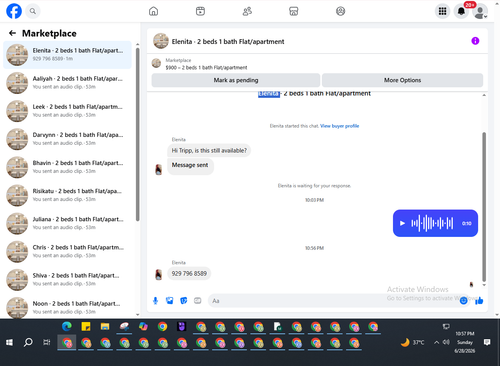500x366 pixels.
Task: Open the Bhavin conversation
Action: click(x=67, y=167)
